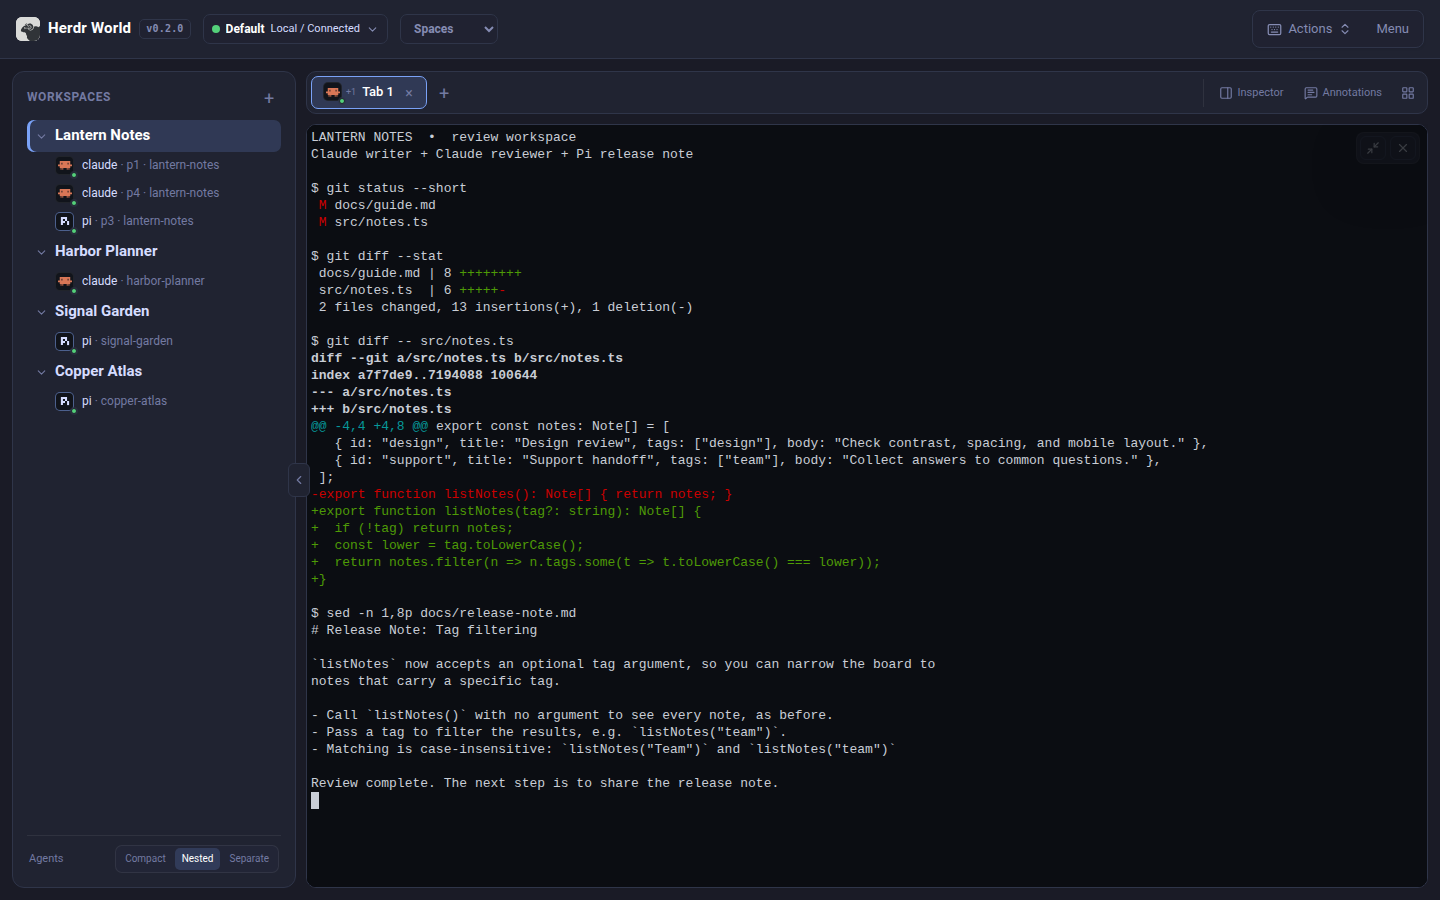Open the Menu button
Screen dimensions: 1440x900
point(1392,29)
